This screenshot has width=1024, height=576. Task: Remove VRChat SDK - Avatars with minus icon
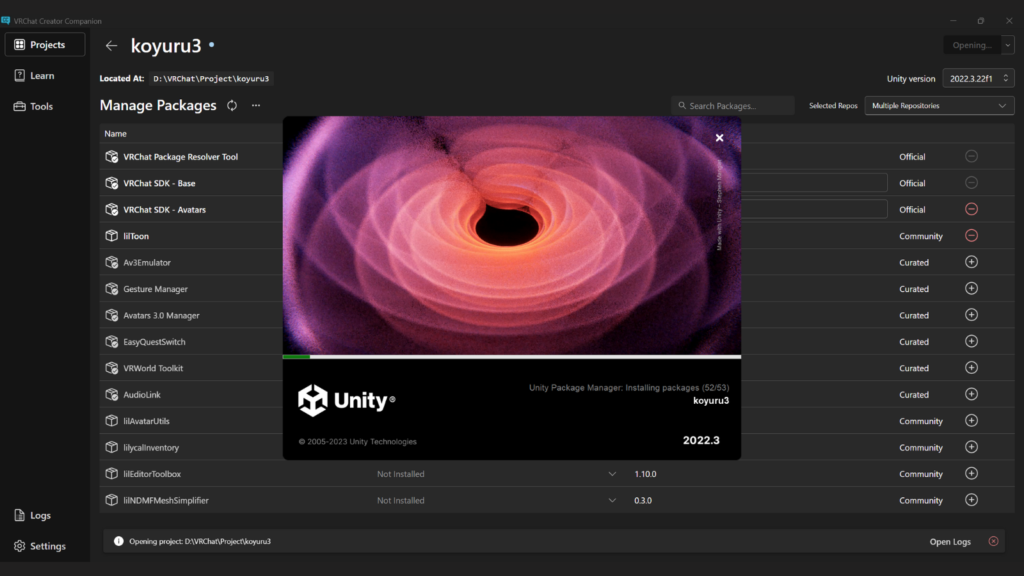(x=970, y=210)
